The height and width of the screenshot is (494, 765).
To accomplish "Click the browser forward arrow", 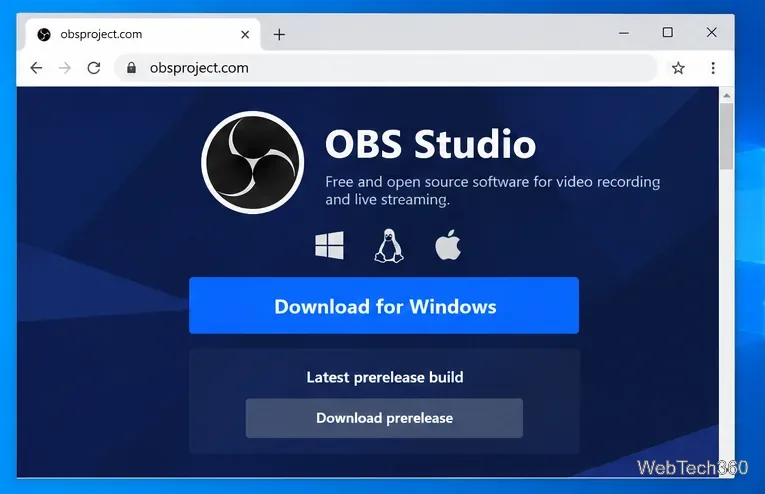I will [x=65, y=68].
